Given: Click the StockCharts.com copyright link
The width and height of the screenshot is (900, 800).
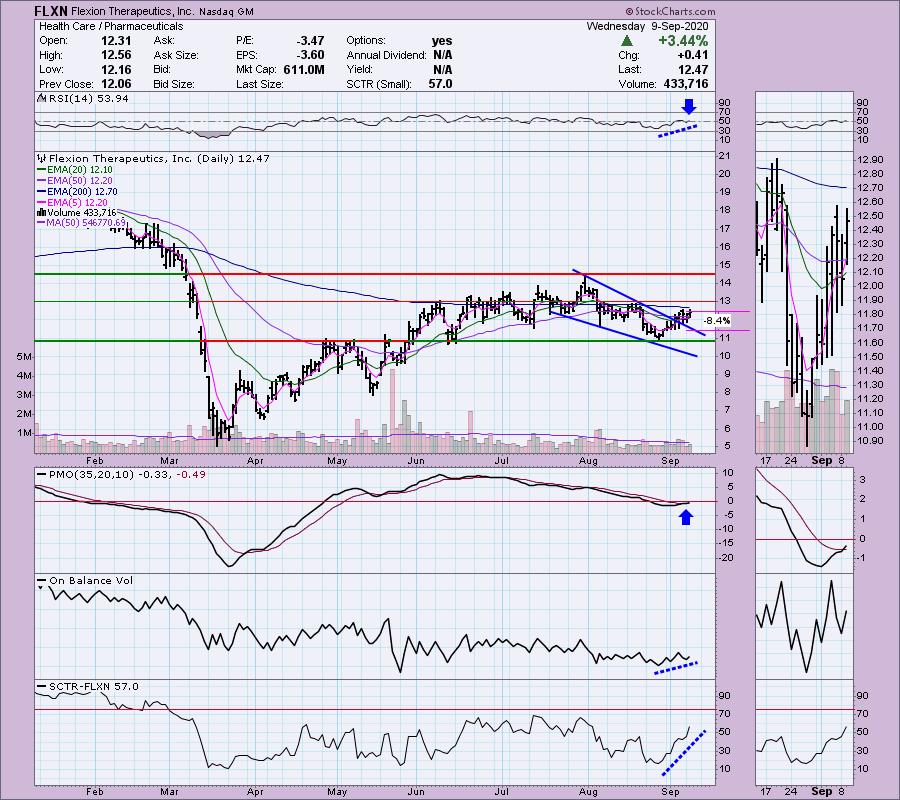Looking at the screenshot, I should click(x=670, y=11).
